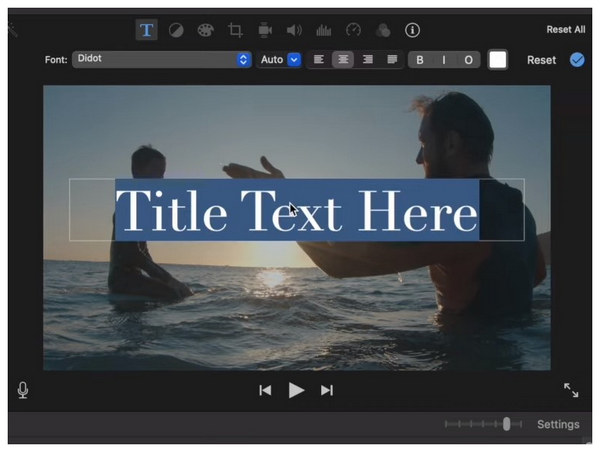This screenshot has width=600, height=452.
Task: Open the white font color swatch
Action: click(x=497, y=60)
